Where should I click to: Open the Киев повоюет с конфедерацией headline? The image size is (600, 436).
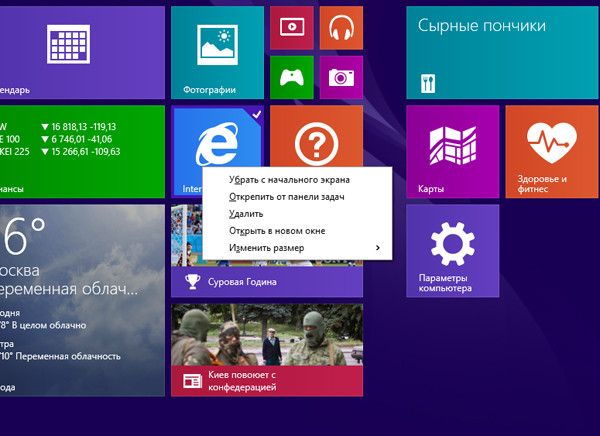[x=242, y=381]
